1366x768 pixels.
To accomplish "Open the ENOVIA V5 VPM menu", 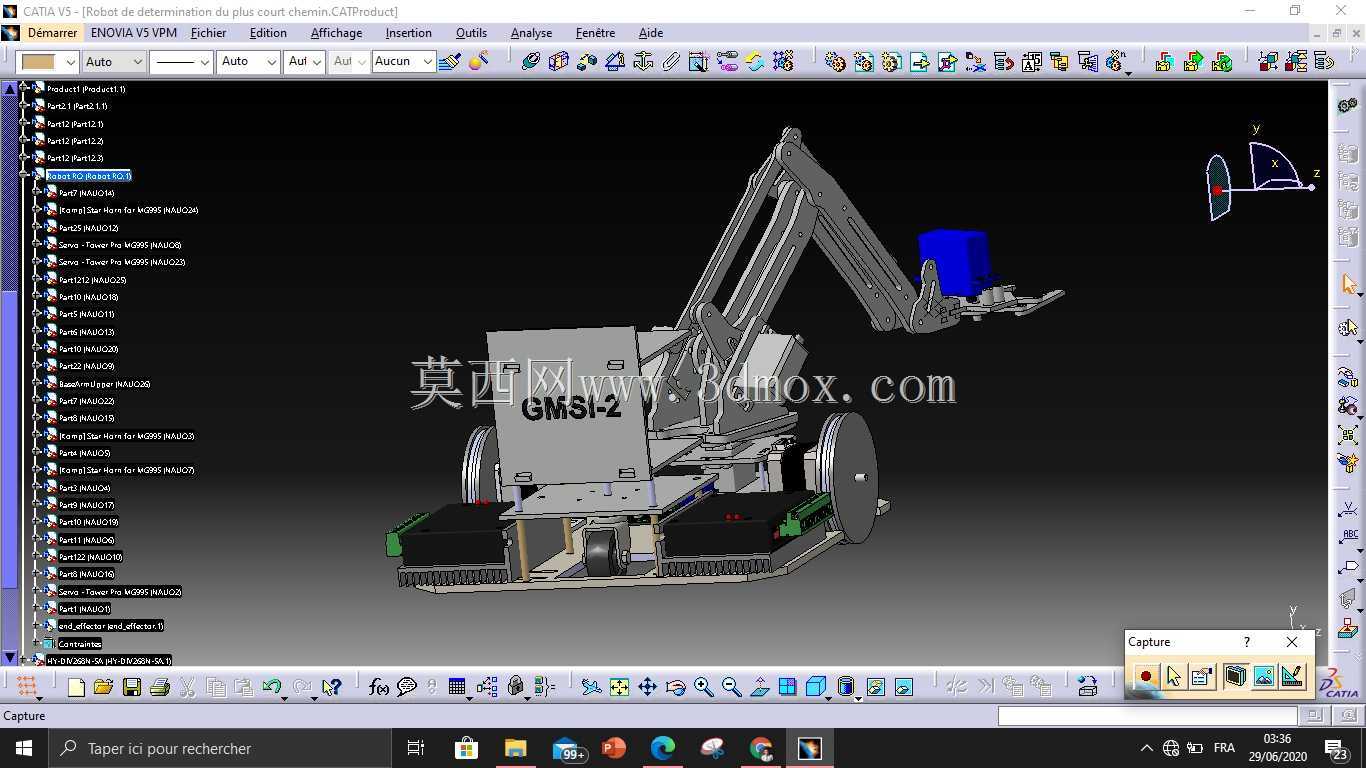I will click(x=133, y=33).
